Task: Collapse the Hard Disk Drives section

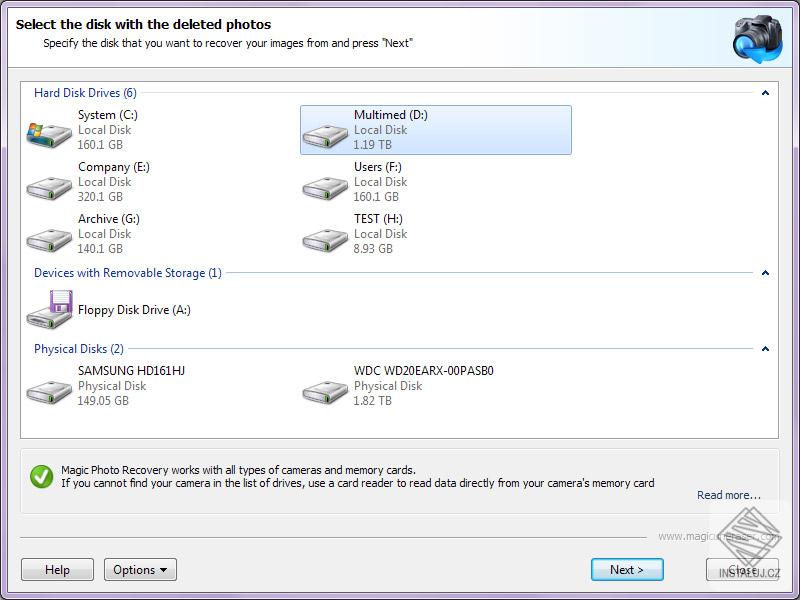Action: 765,92
